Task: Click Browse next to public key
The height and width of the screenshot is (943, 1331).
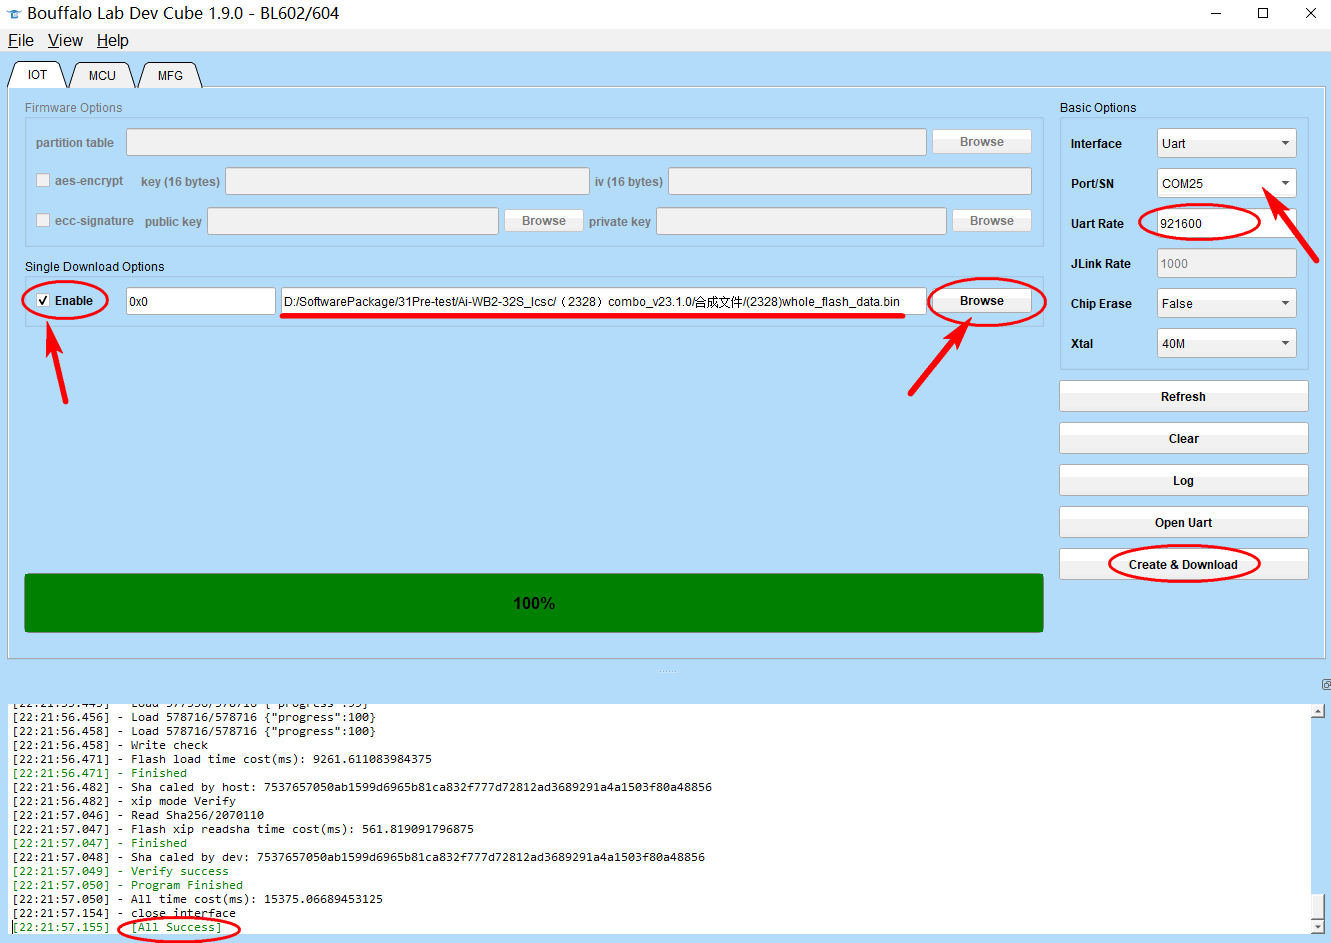Action: [543, 221]
